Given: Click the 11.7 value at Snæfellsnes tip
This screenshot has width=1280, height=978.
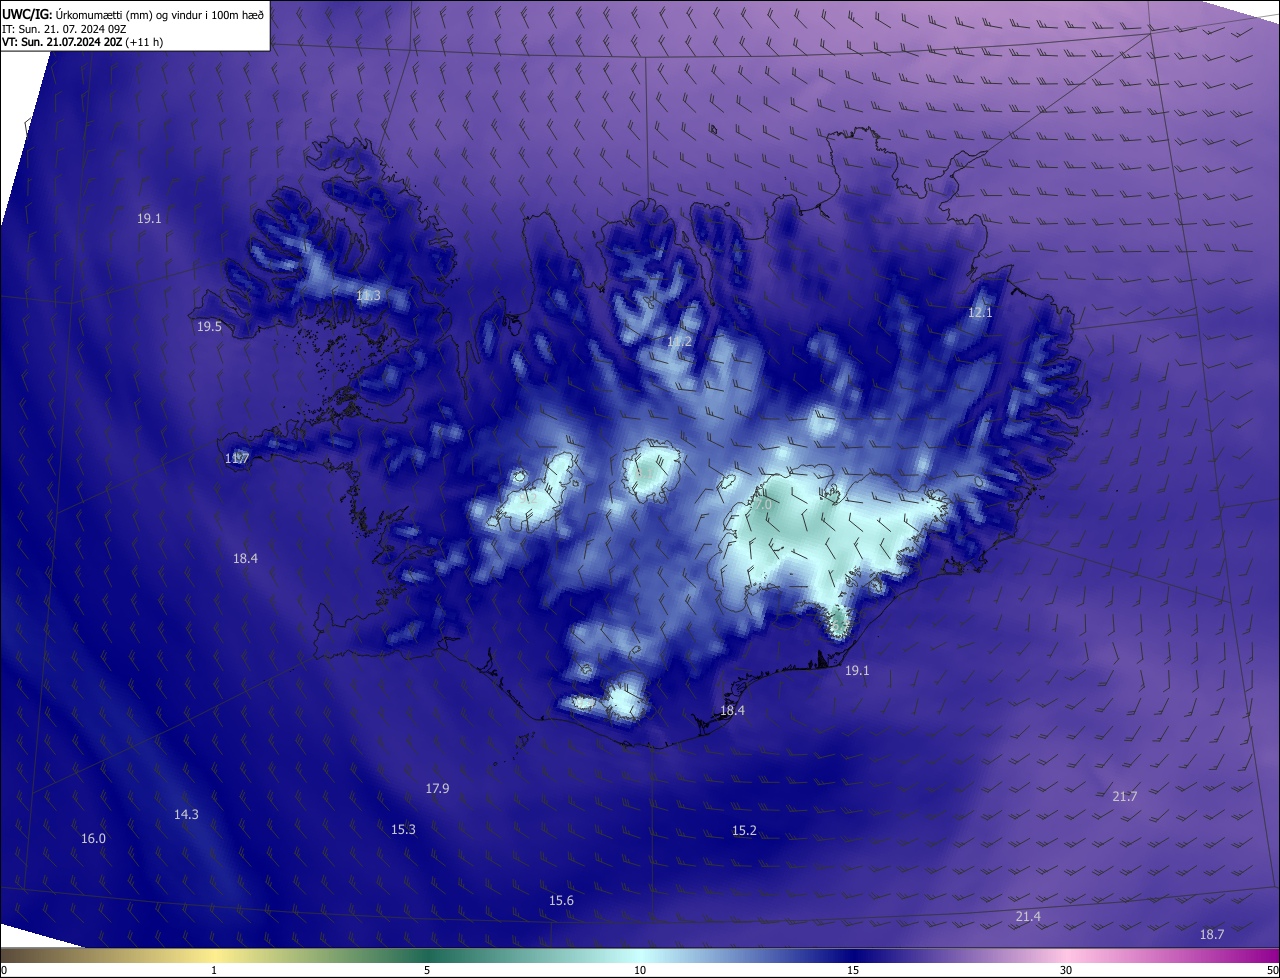Looking at the screenshot, I should point(237,458).
